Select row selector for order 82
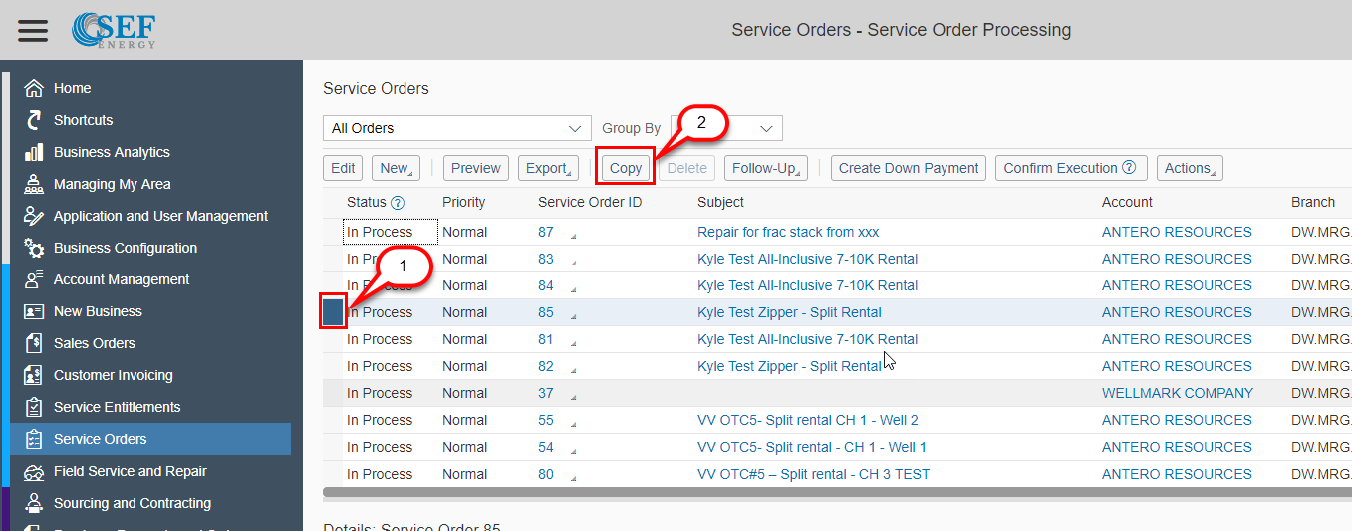The height and width of the screenshot is (531, 1352). point(333,366)
